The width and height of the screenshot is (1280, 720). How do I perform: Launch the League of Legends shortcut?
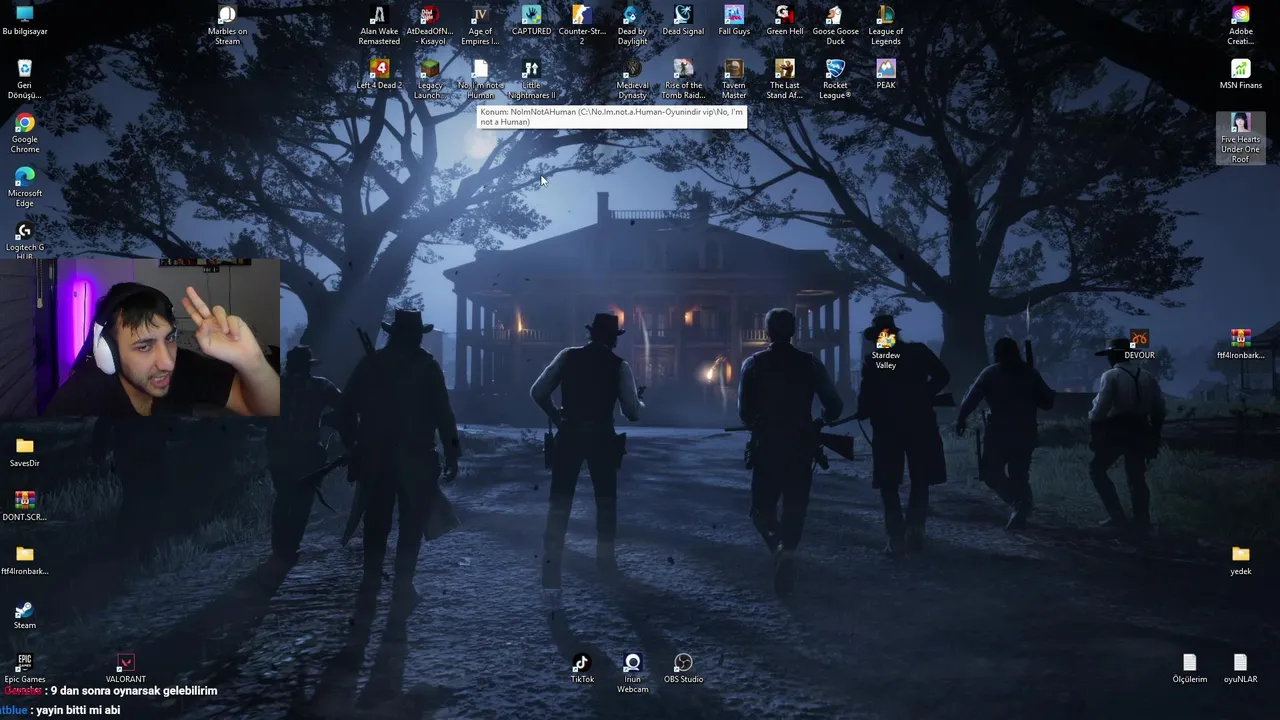(x=885, y=25)
